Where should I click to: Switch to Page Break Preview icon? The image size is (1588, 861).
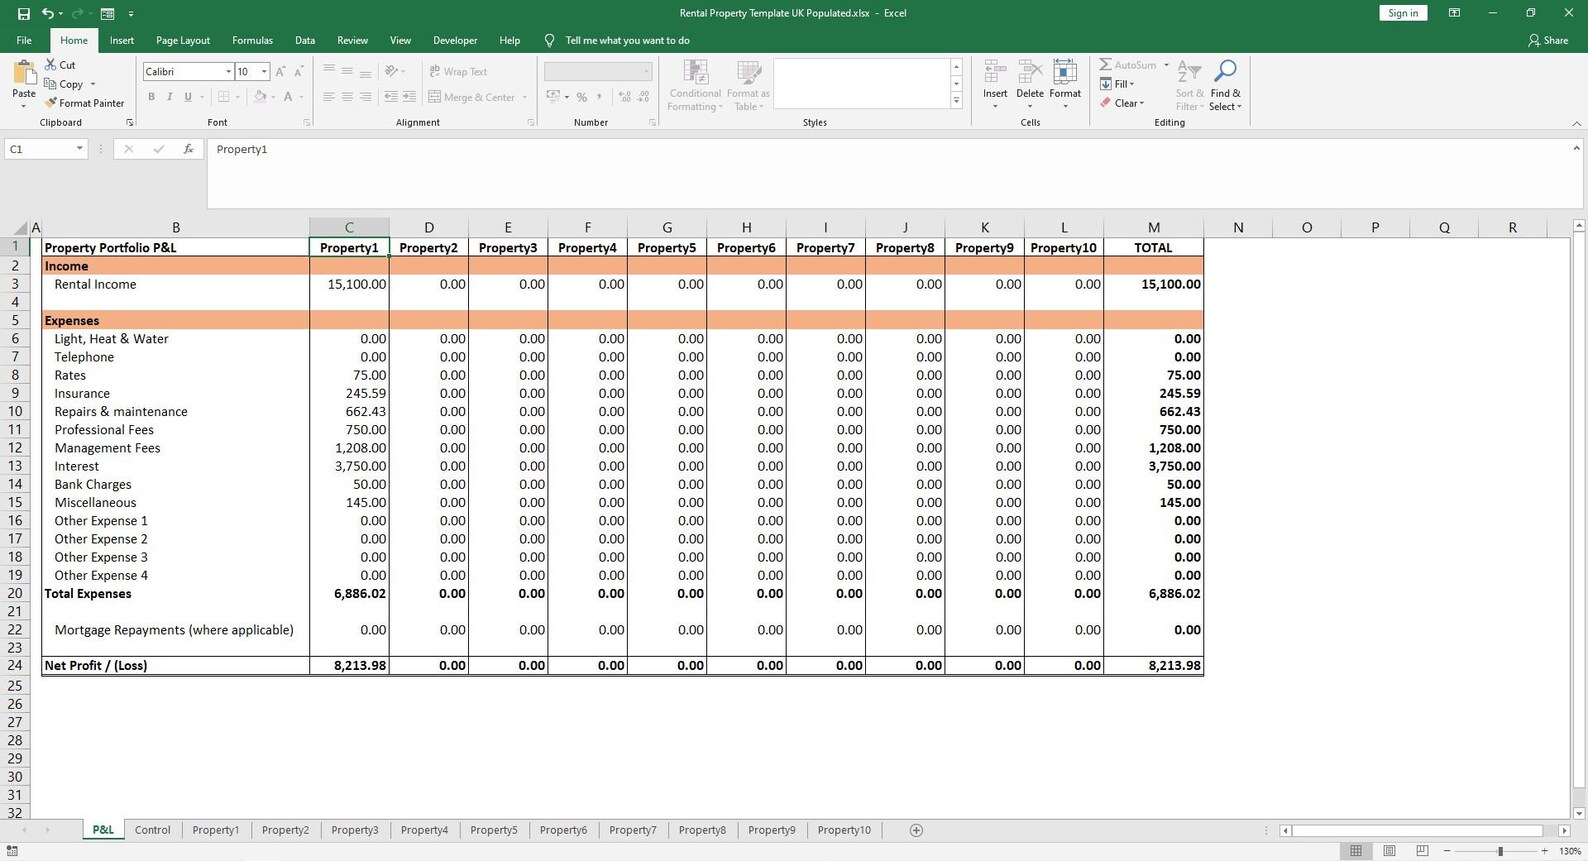coord(1422,851)
